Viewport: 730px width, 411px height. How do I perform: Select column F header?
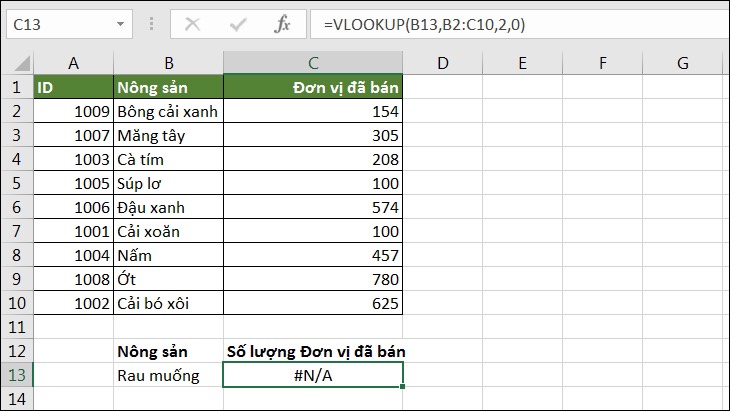[x=602, y=63]
